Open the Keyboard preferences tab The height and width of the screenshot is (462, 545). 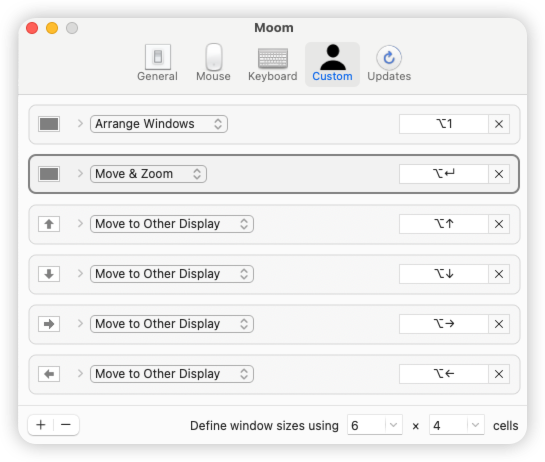tap(272, 64)
